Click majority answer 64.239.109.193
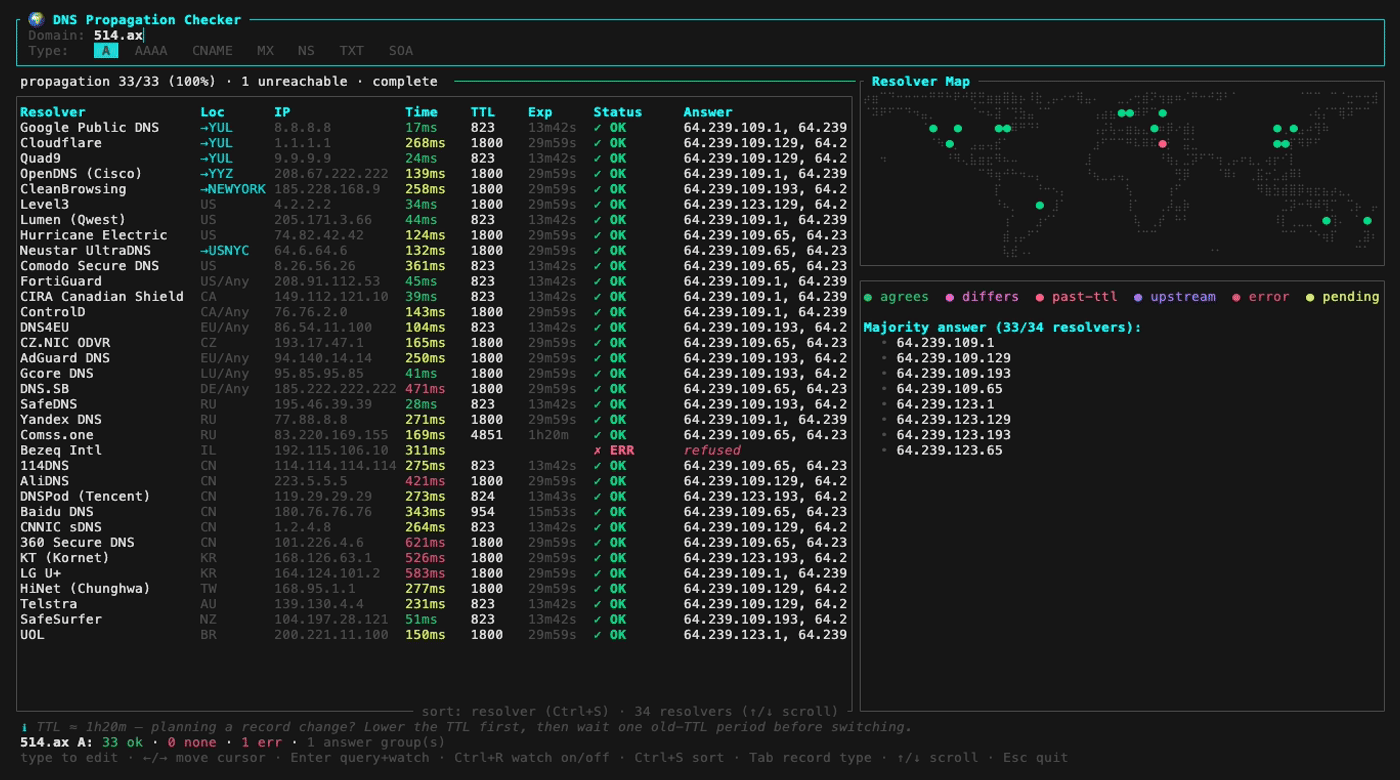The height and width of the screenshot is (780, 1400). click(x=953, y=374)
